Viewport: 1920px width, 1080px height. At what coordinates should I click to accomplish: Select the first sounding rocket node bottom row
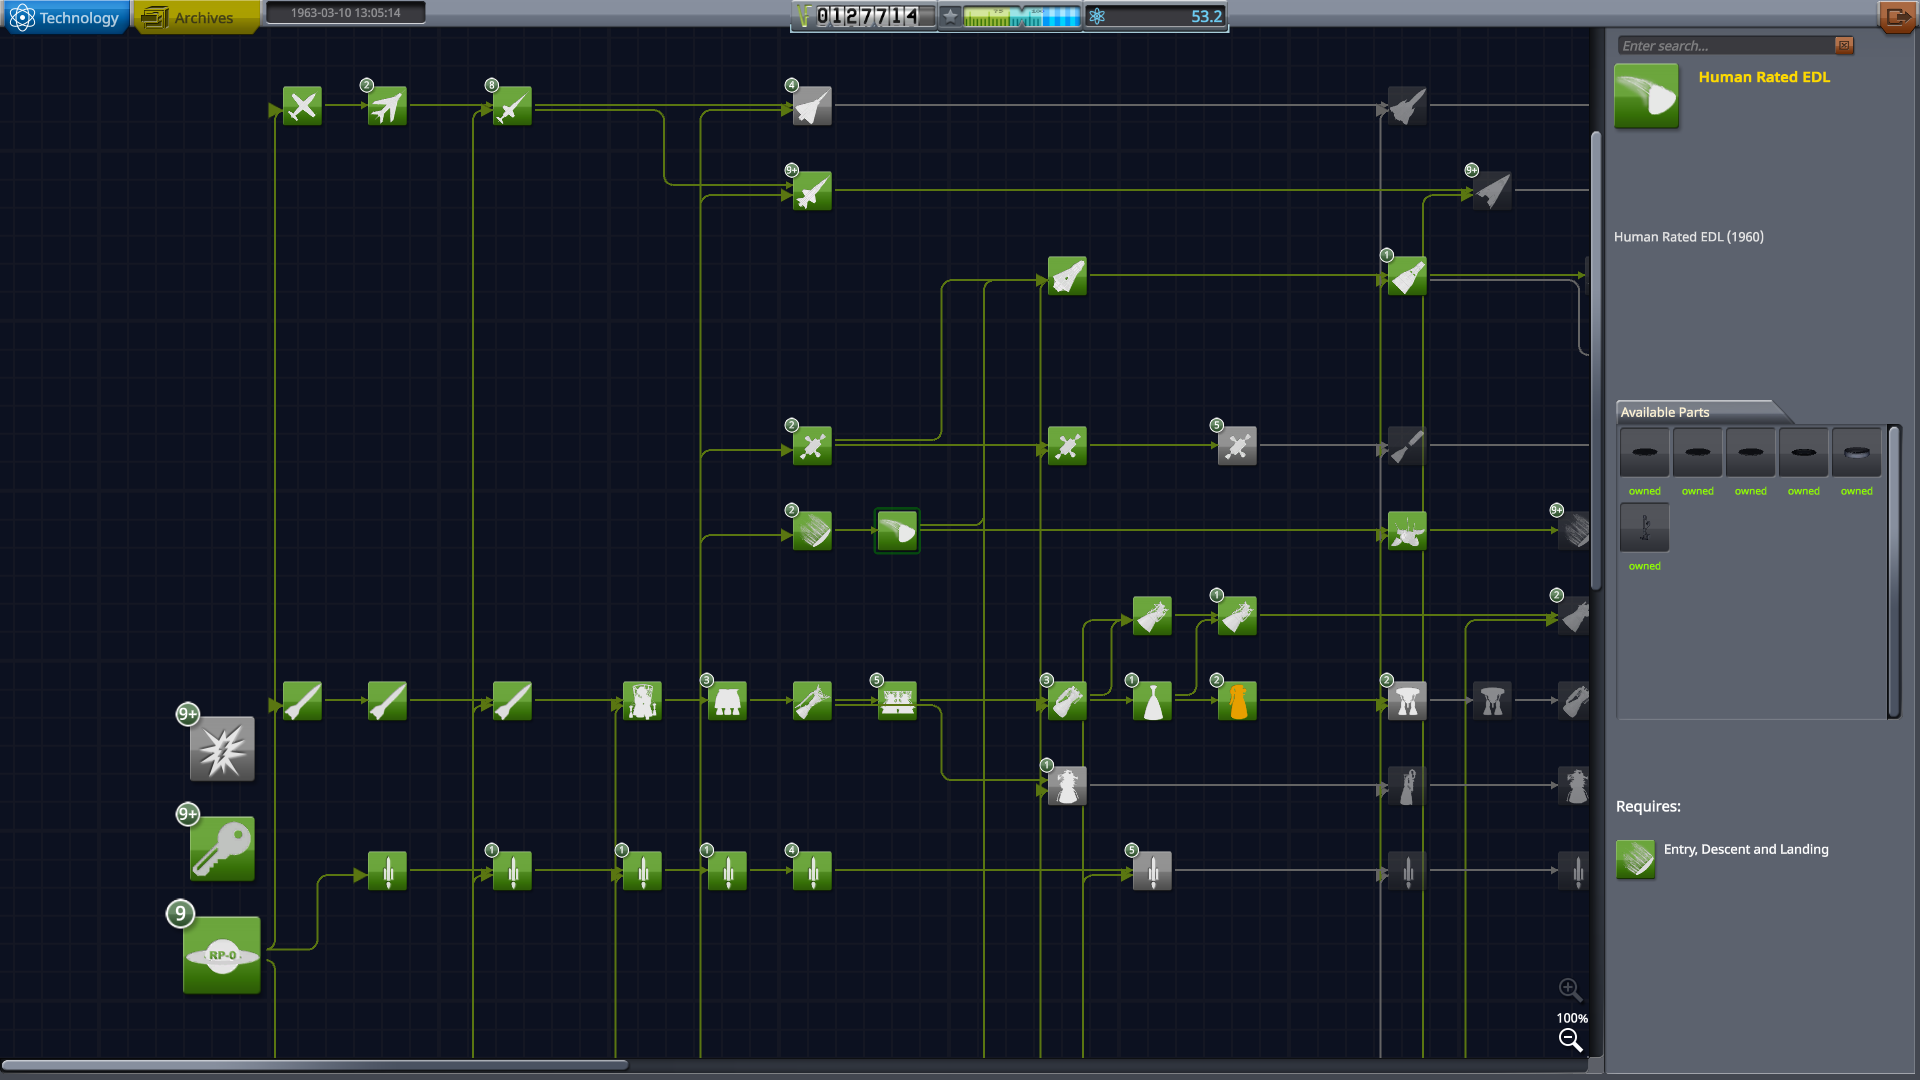(x=387, y=871)
